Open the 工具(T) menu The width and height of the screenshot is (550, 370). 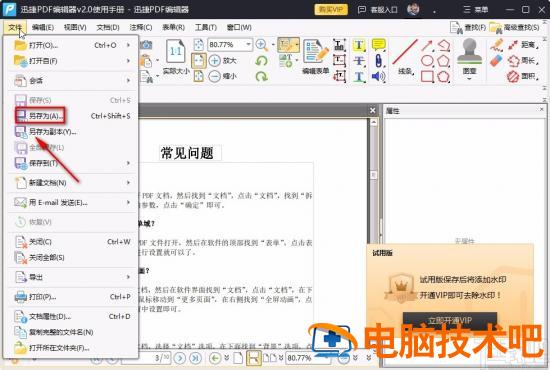pos(206,27)
